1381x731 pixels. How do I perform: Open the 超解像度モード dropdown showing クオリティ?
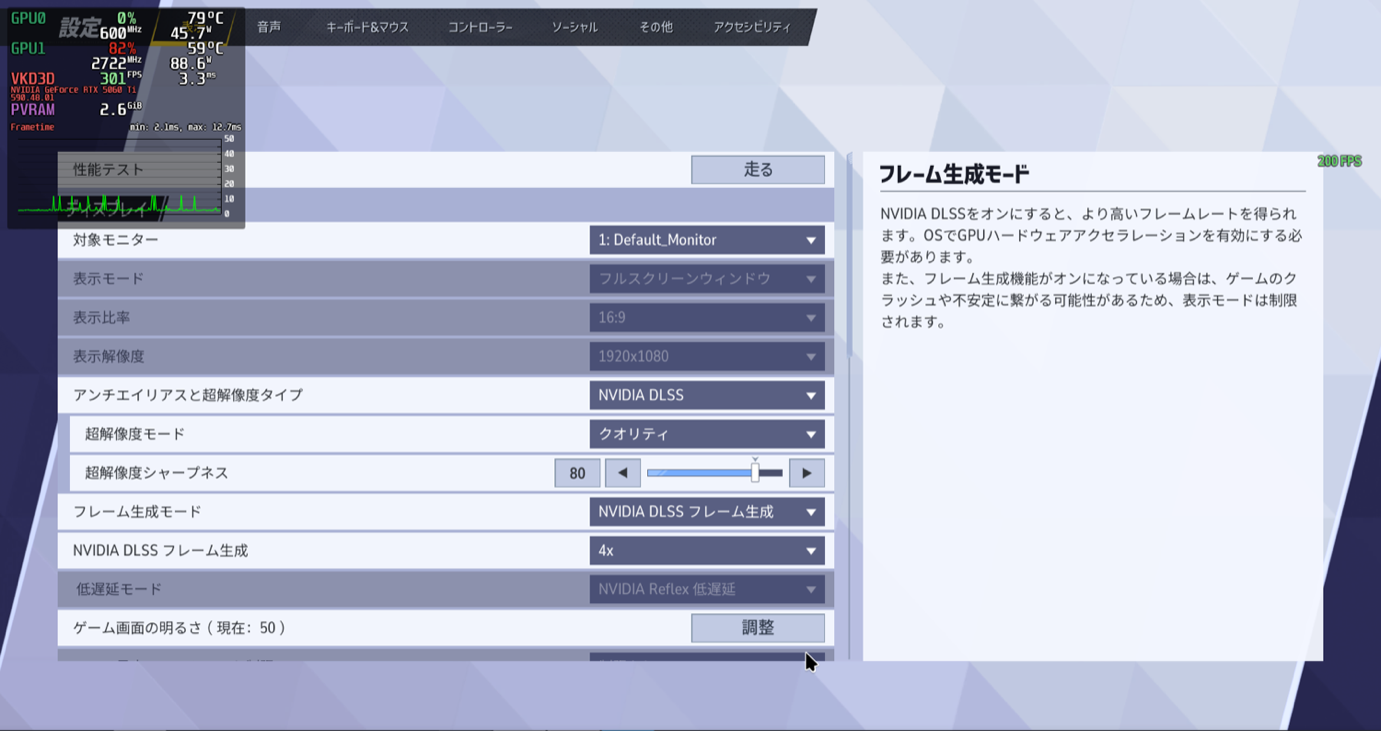707,434
